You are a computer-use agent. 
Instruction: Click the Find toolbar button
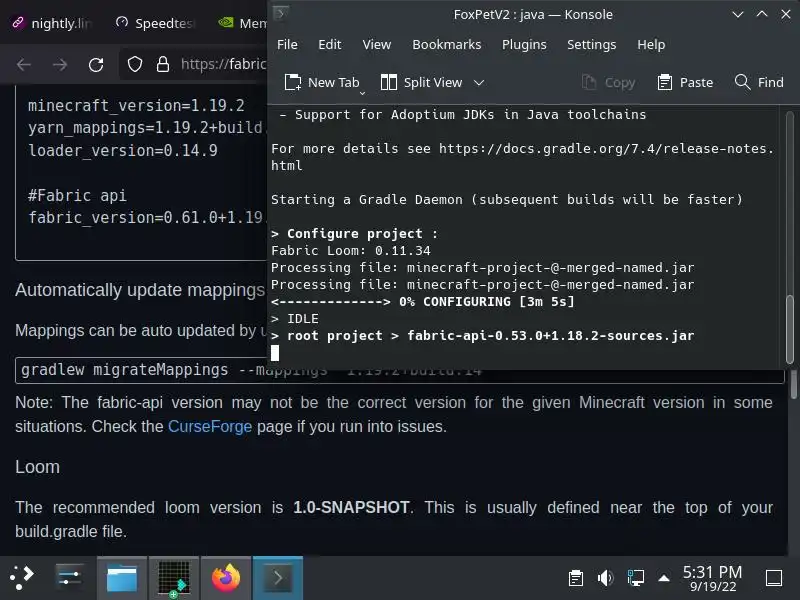pyautogui.click(x=759, y=83)
